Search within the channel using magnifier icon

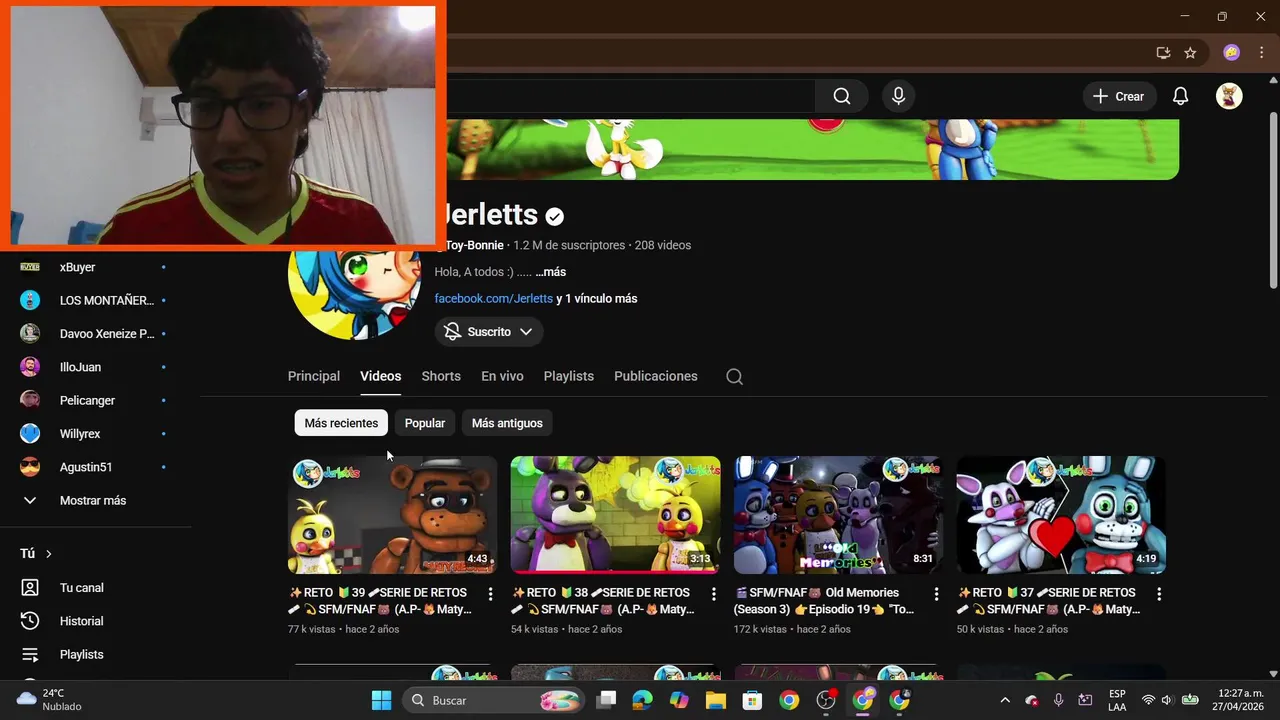click(734, 377)
